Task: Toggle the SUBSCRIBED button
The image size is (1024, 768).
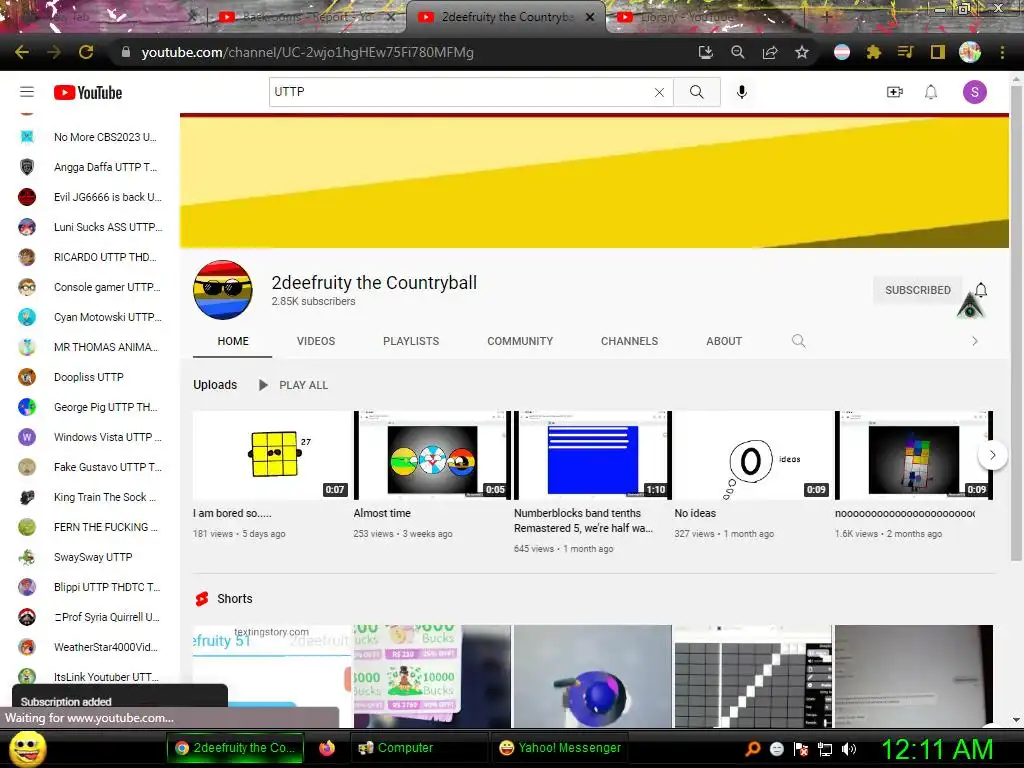Action: (x=918, y=290)
